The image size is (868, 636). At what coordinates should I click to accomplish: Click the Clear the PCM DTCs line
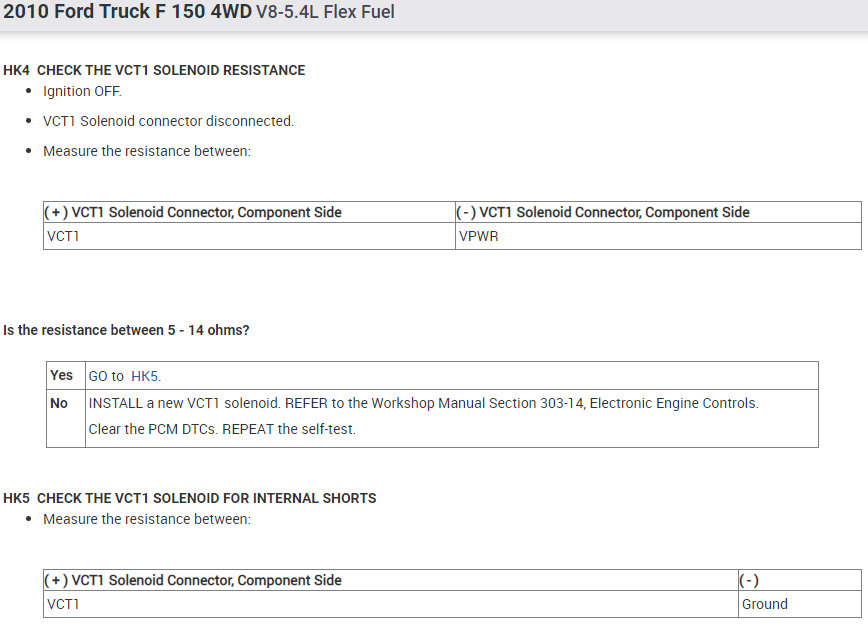tap(222, 430)
